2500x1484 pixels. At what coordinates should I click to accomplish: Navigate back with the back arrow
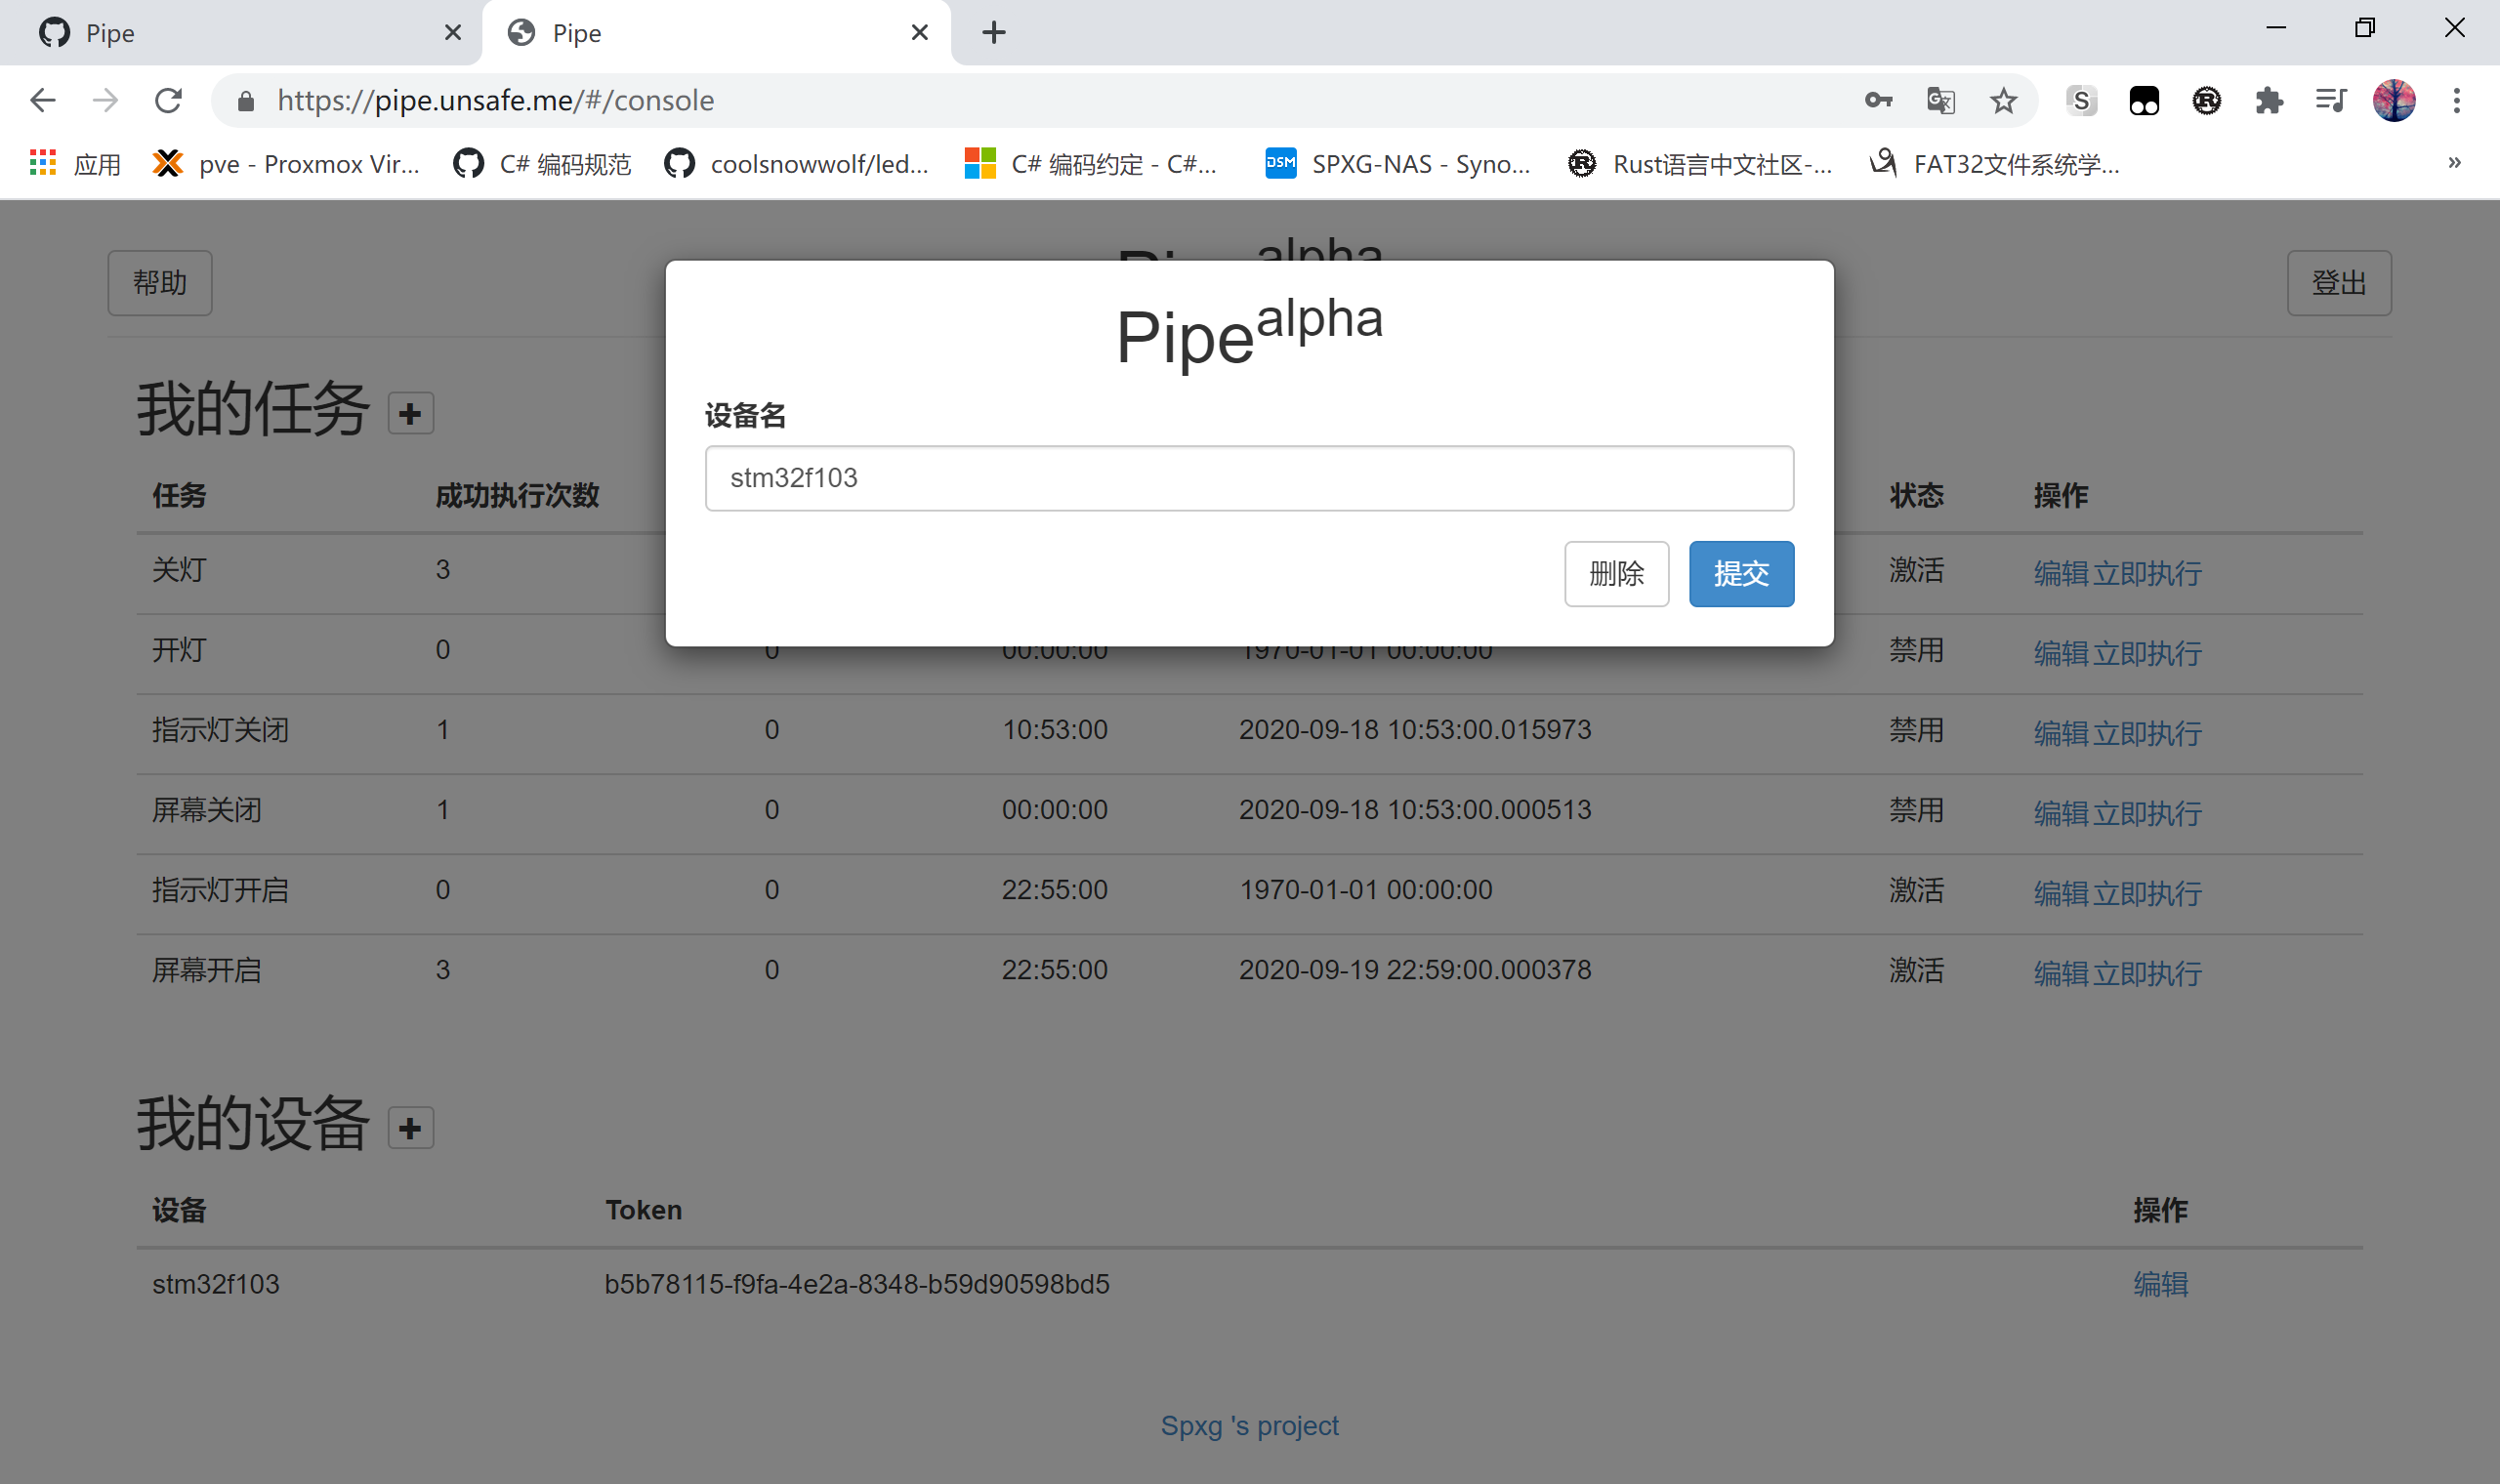43,100
